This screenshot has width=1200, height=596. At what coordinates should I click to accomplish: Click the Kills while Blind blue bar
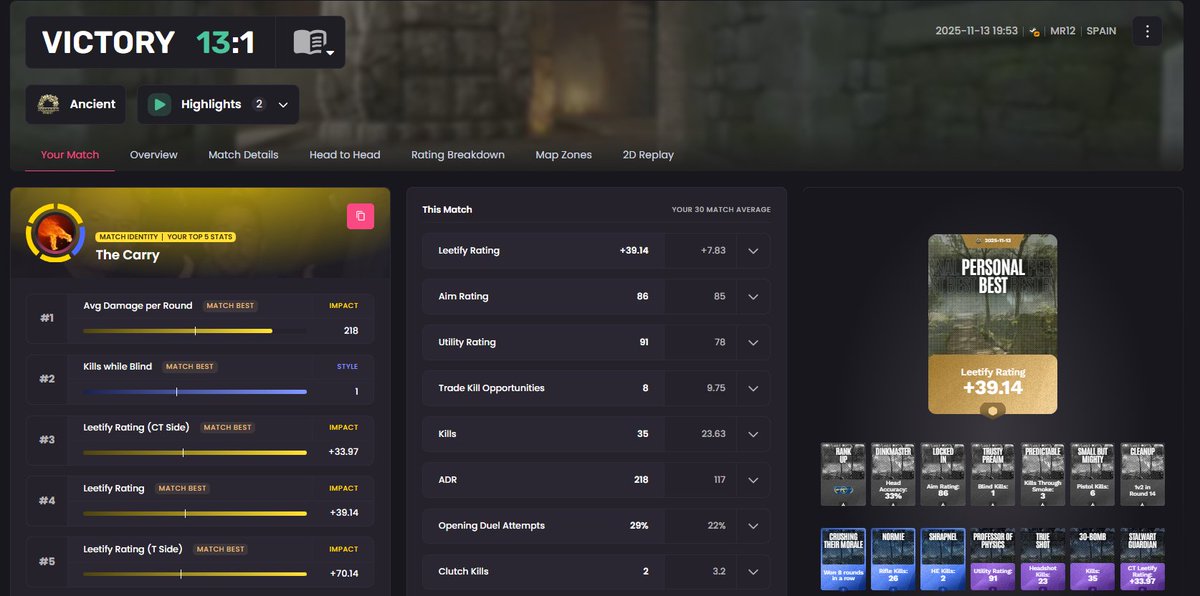pos(195,392)
